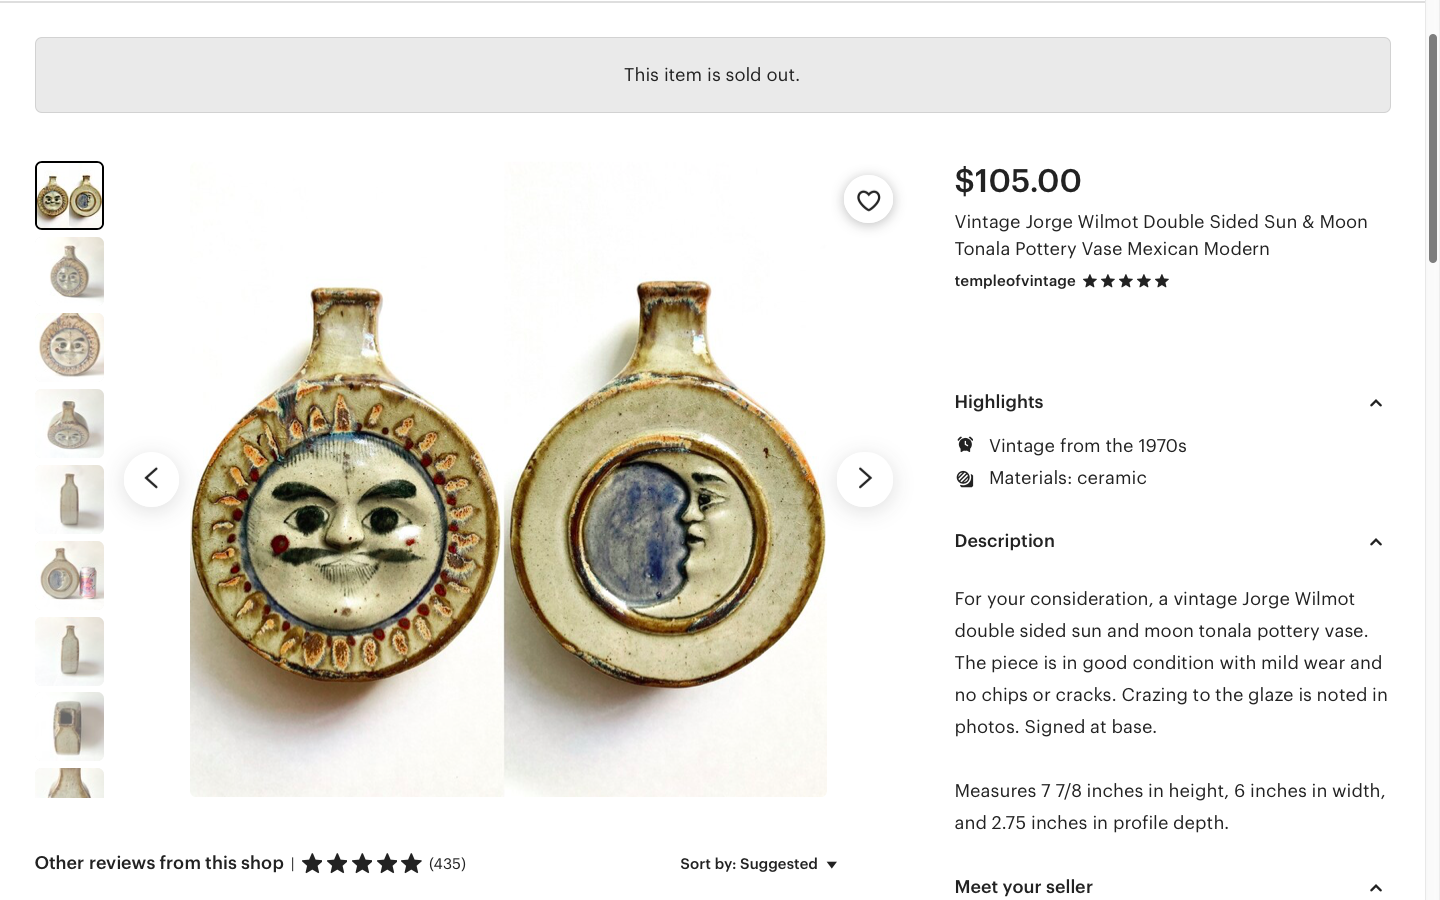The image size is (1440, 900).
Task: Go to the previous product photo
Action: pyautogui.click(x=152, y=479)
